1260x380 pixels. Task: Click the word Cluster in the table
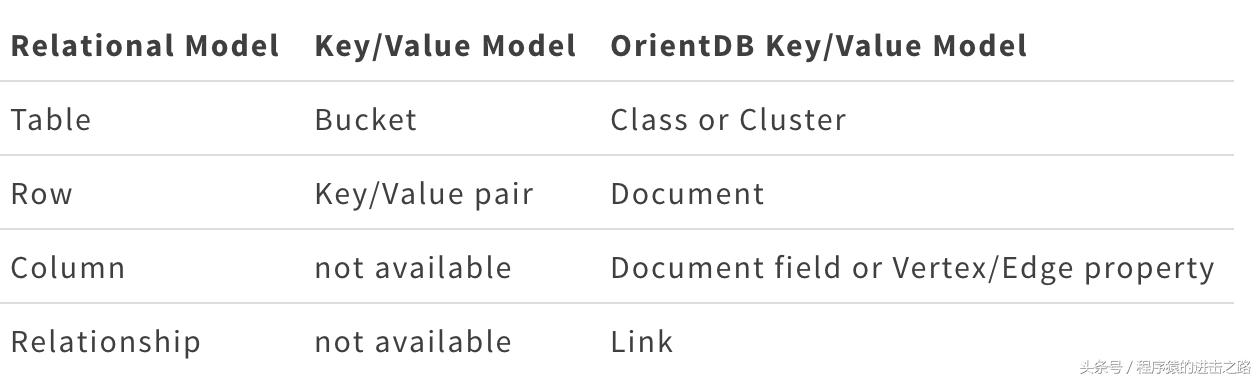coord(793,120)
